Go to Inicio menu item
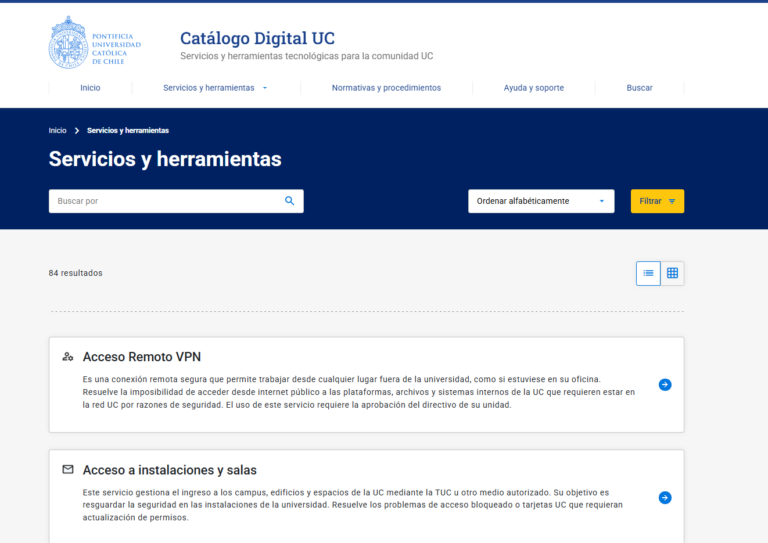This screenshot has width=768, height=543. pos(90,88)
